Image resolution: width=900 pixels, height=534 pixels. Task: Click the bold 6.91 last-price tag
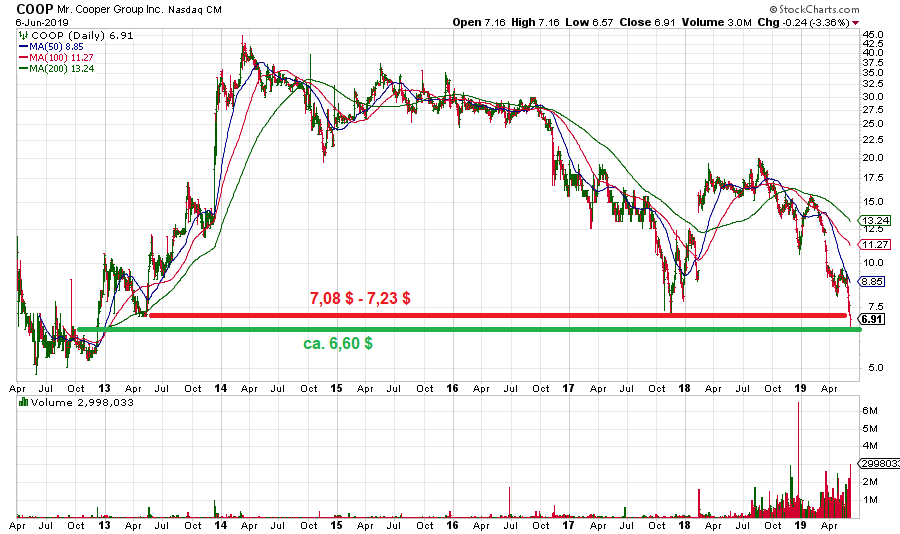point(872,319)
